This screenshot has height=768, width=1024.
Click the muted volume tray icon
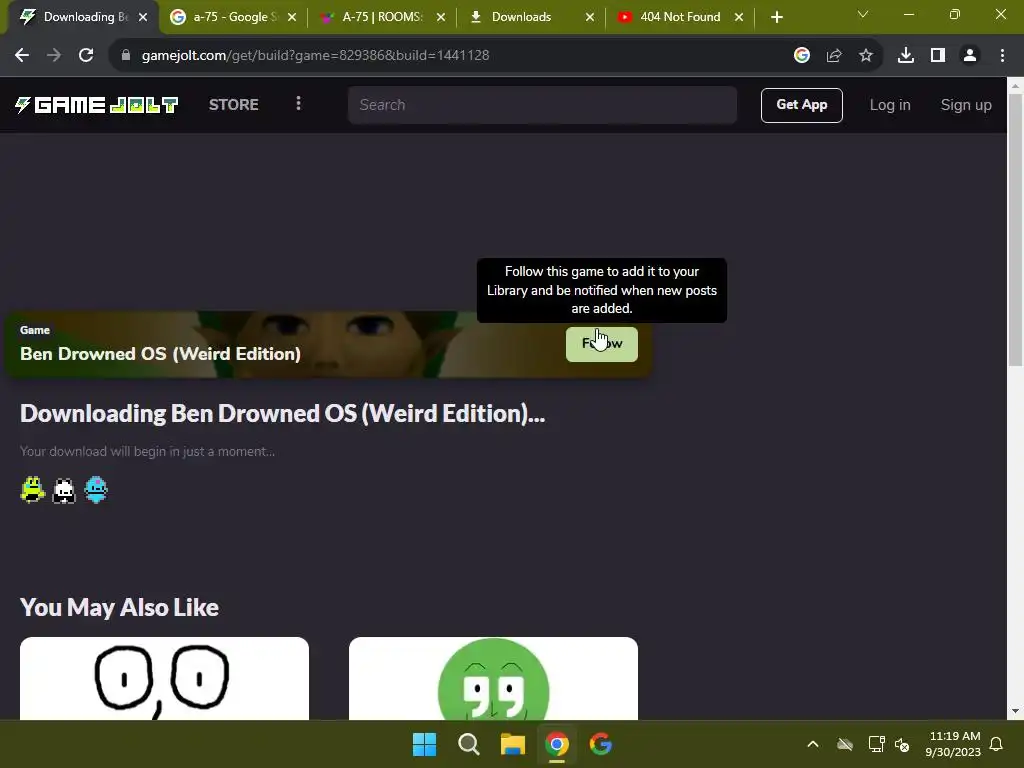tap(902, 744)
